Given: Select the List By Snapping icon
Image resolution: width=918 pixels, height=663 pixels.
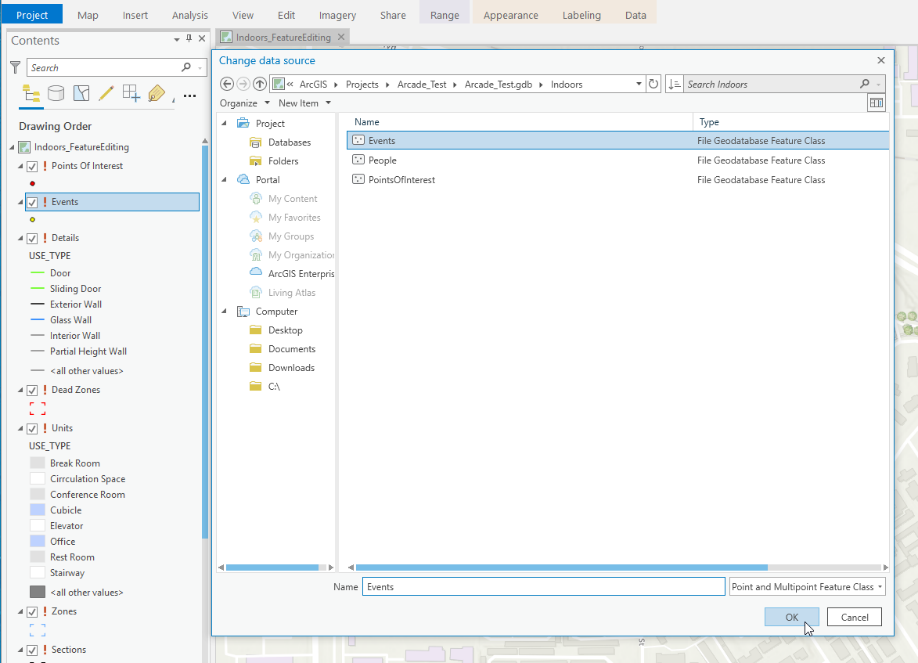Looking at the screenshot, I should click(x=131, y=94).
